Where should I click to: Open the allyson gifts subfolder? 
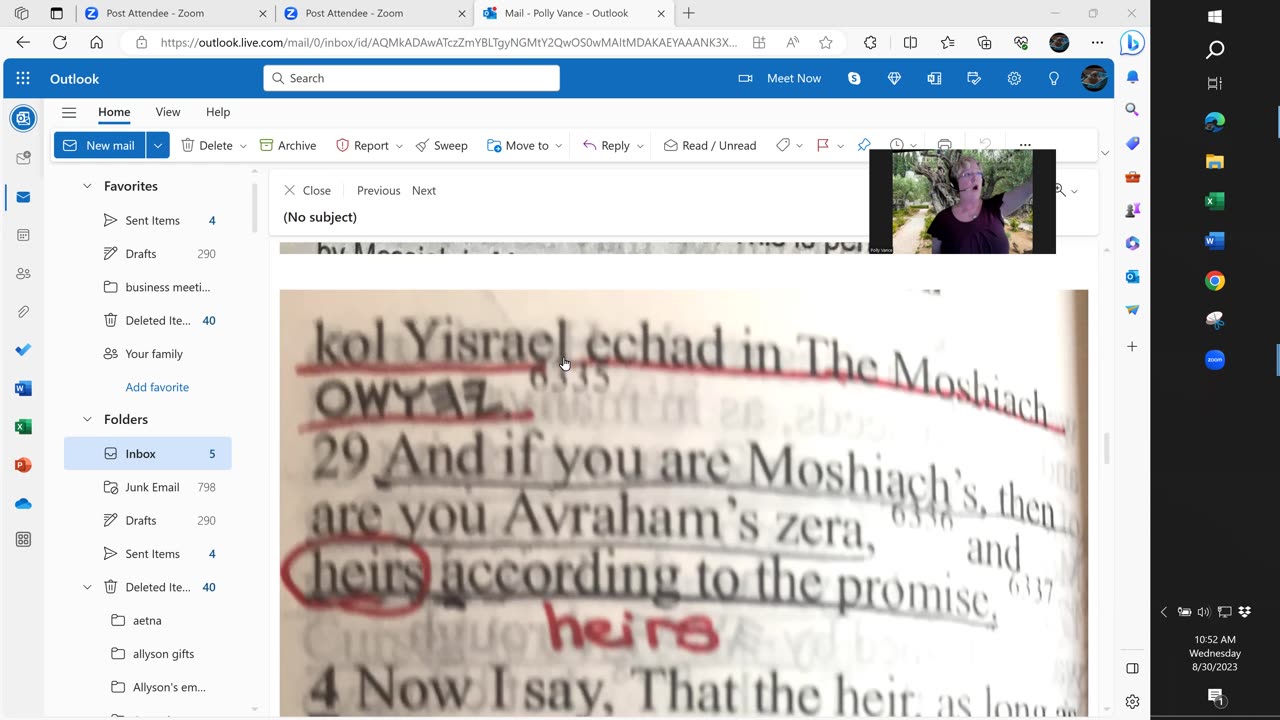click(163, 654)
